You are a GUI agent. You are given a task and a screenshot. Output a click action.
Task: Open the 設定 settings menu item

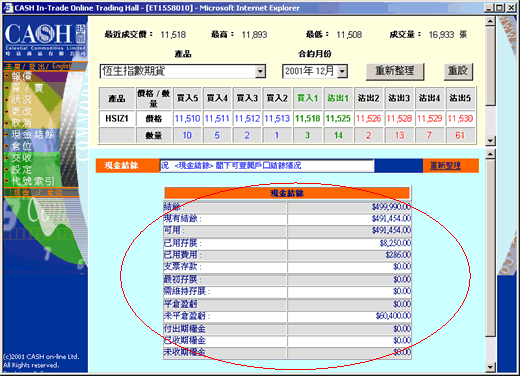(22, 169)
